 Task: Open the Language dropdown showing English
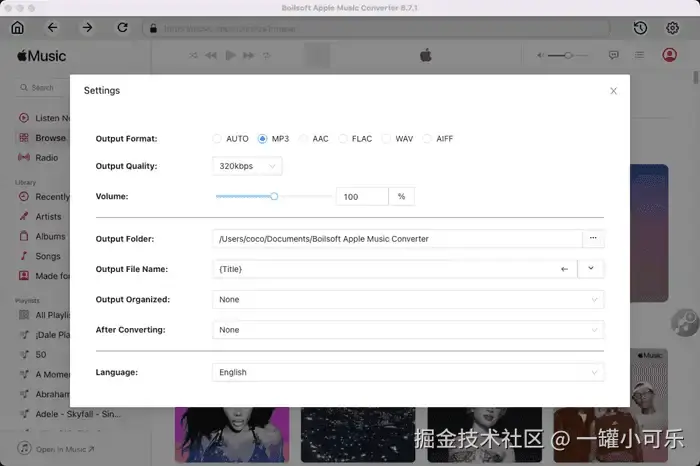(x=408, y=372)
